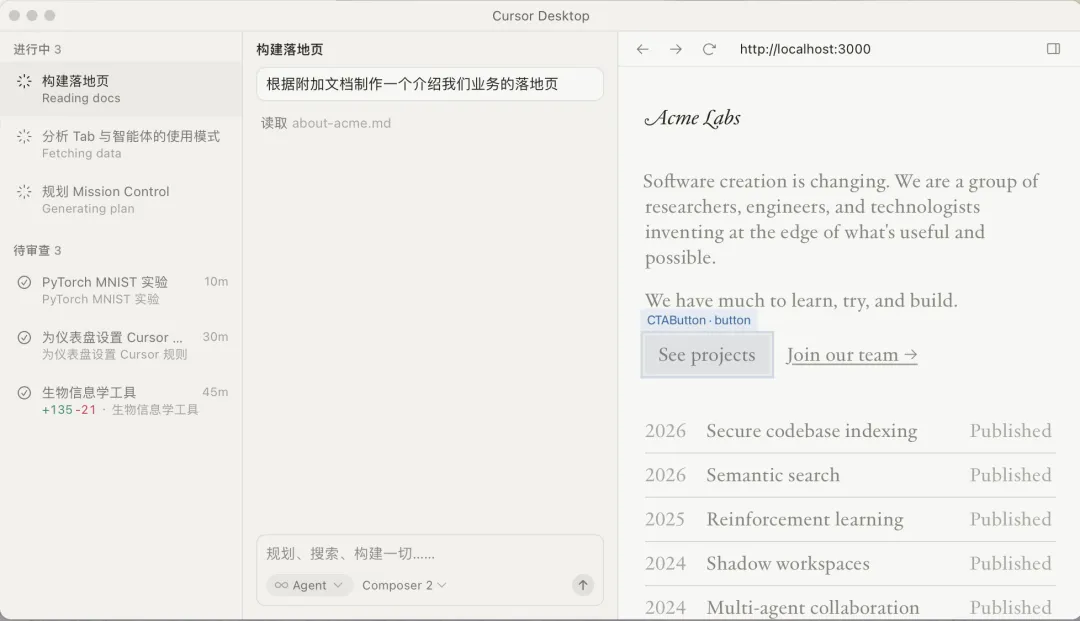1080x621 pixels.
Task: Open the Reinforcement learning project row
Action: pyautogui.click(x=850, y=519)
